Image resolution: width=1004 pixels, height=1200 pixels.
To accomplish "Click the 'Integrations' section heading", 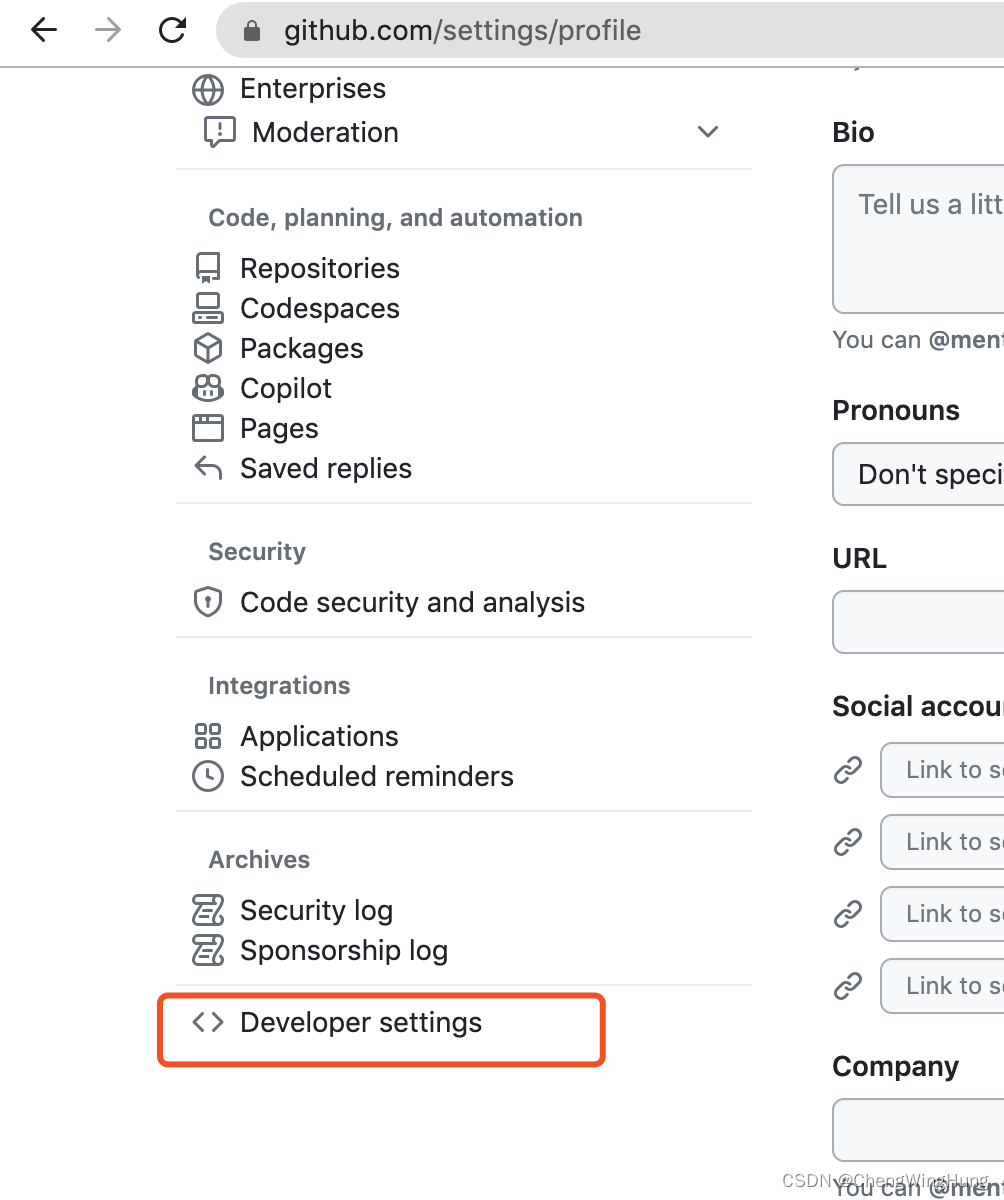I will click(279, 686).
